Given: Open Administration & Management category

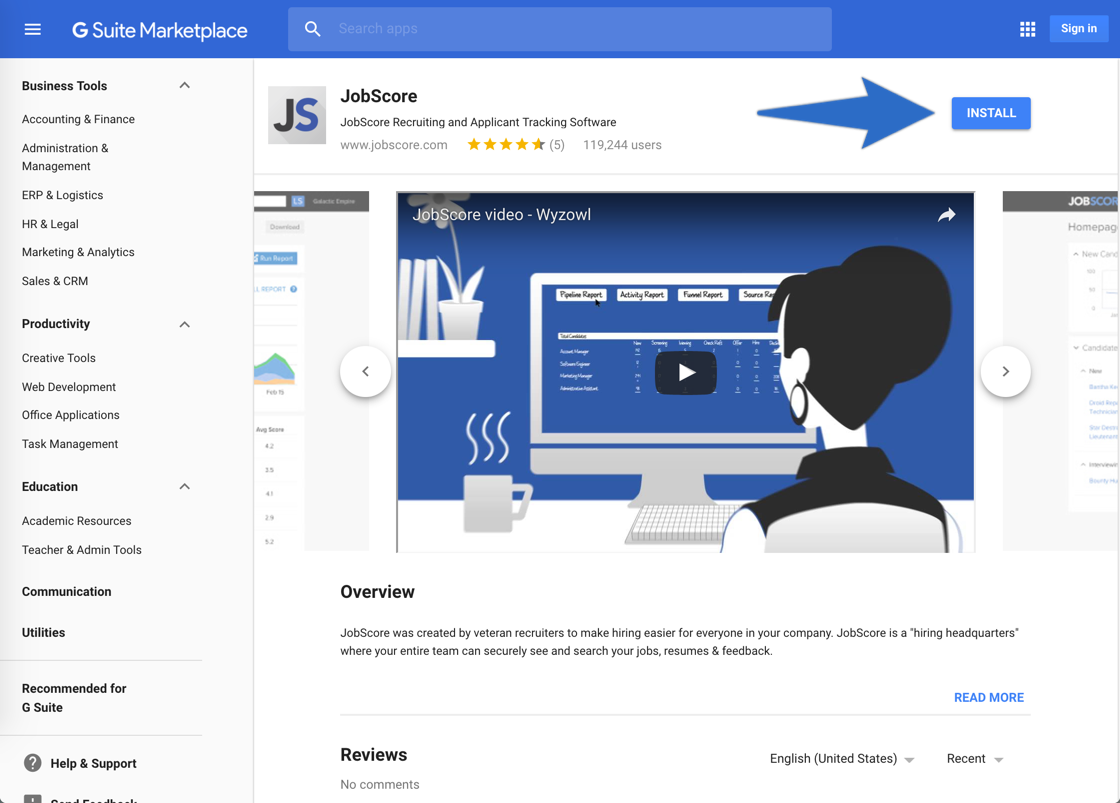Looking at the screenshot, I should [65, 157].
